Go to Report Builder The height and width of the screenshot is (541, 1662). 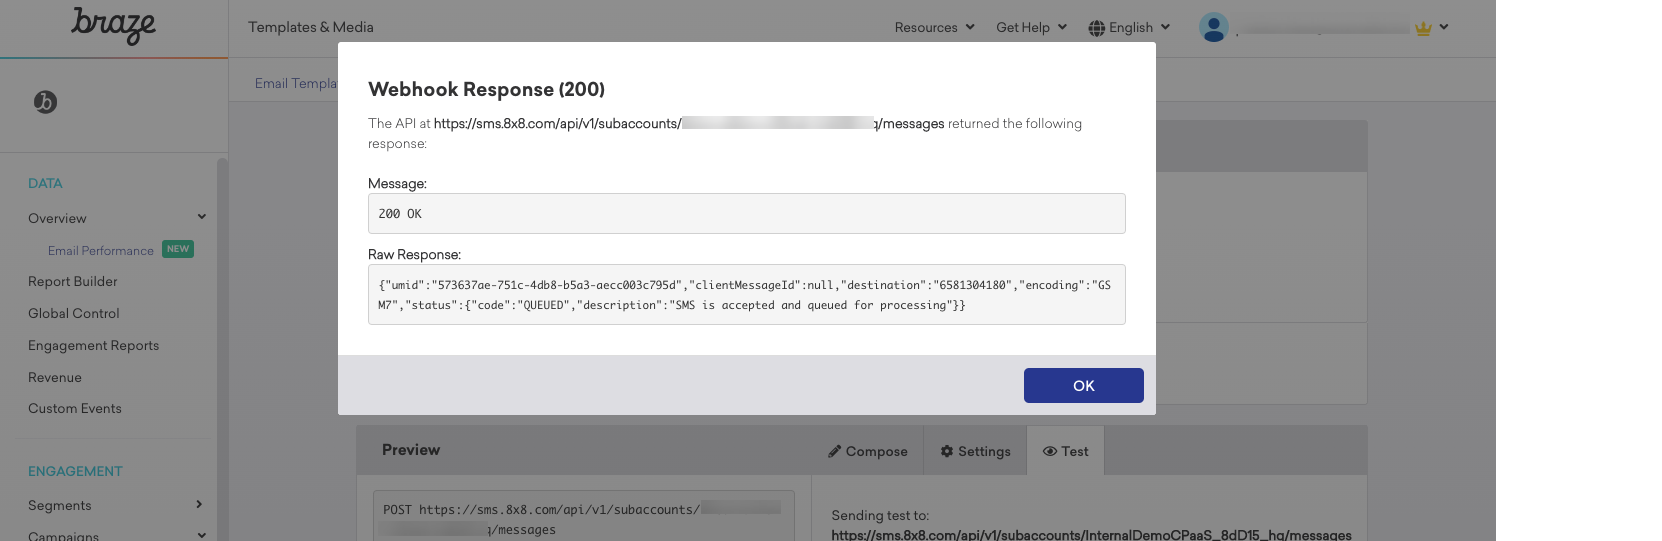click(x=73, y=281)
